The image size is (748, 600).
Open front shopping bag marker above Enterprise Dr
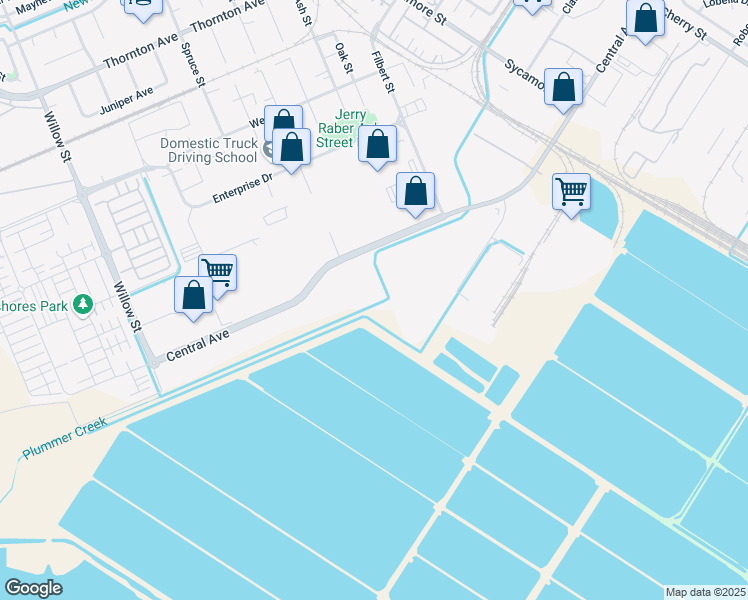pyautogui.click(x=291, y=150)
